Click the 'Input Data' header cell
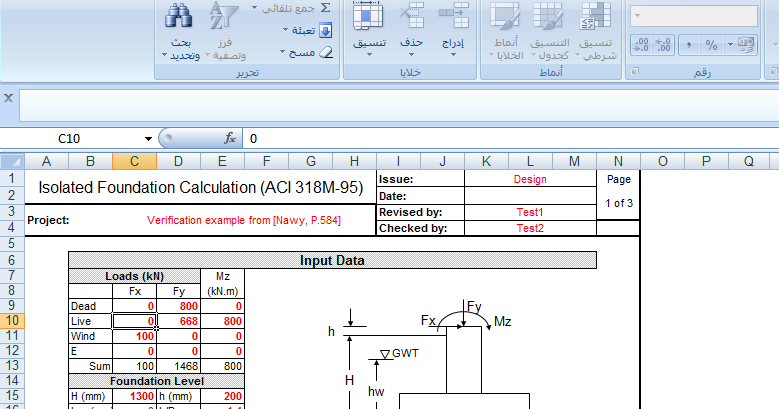 click(332, 260)
